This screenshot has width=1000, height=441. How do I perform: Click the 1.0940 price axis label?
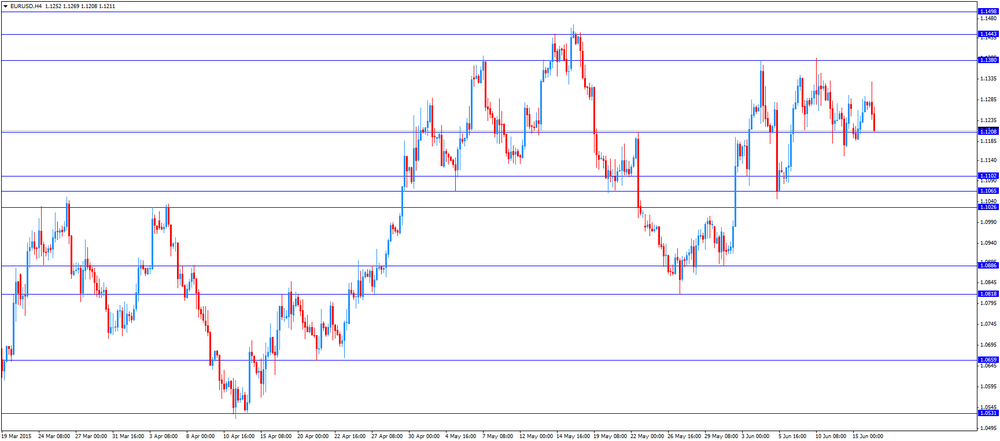(989, 243)
